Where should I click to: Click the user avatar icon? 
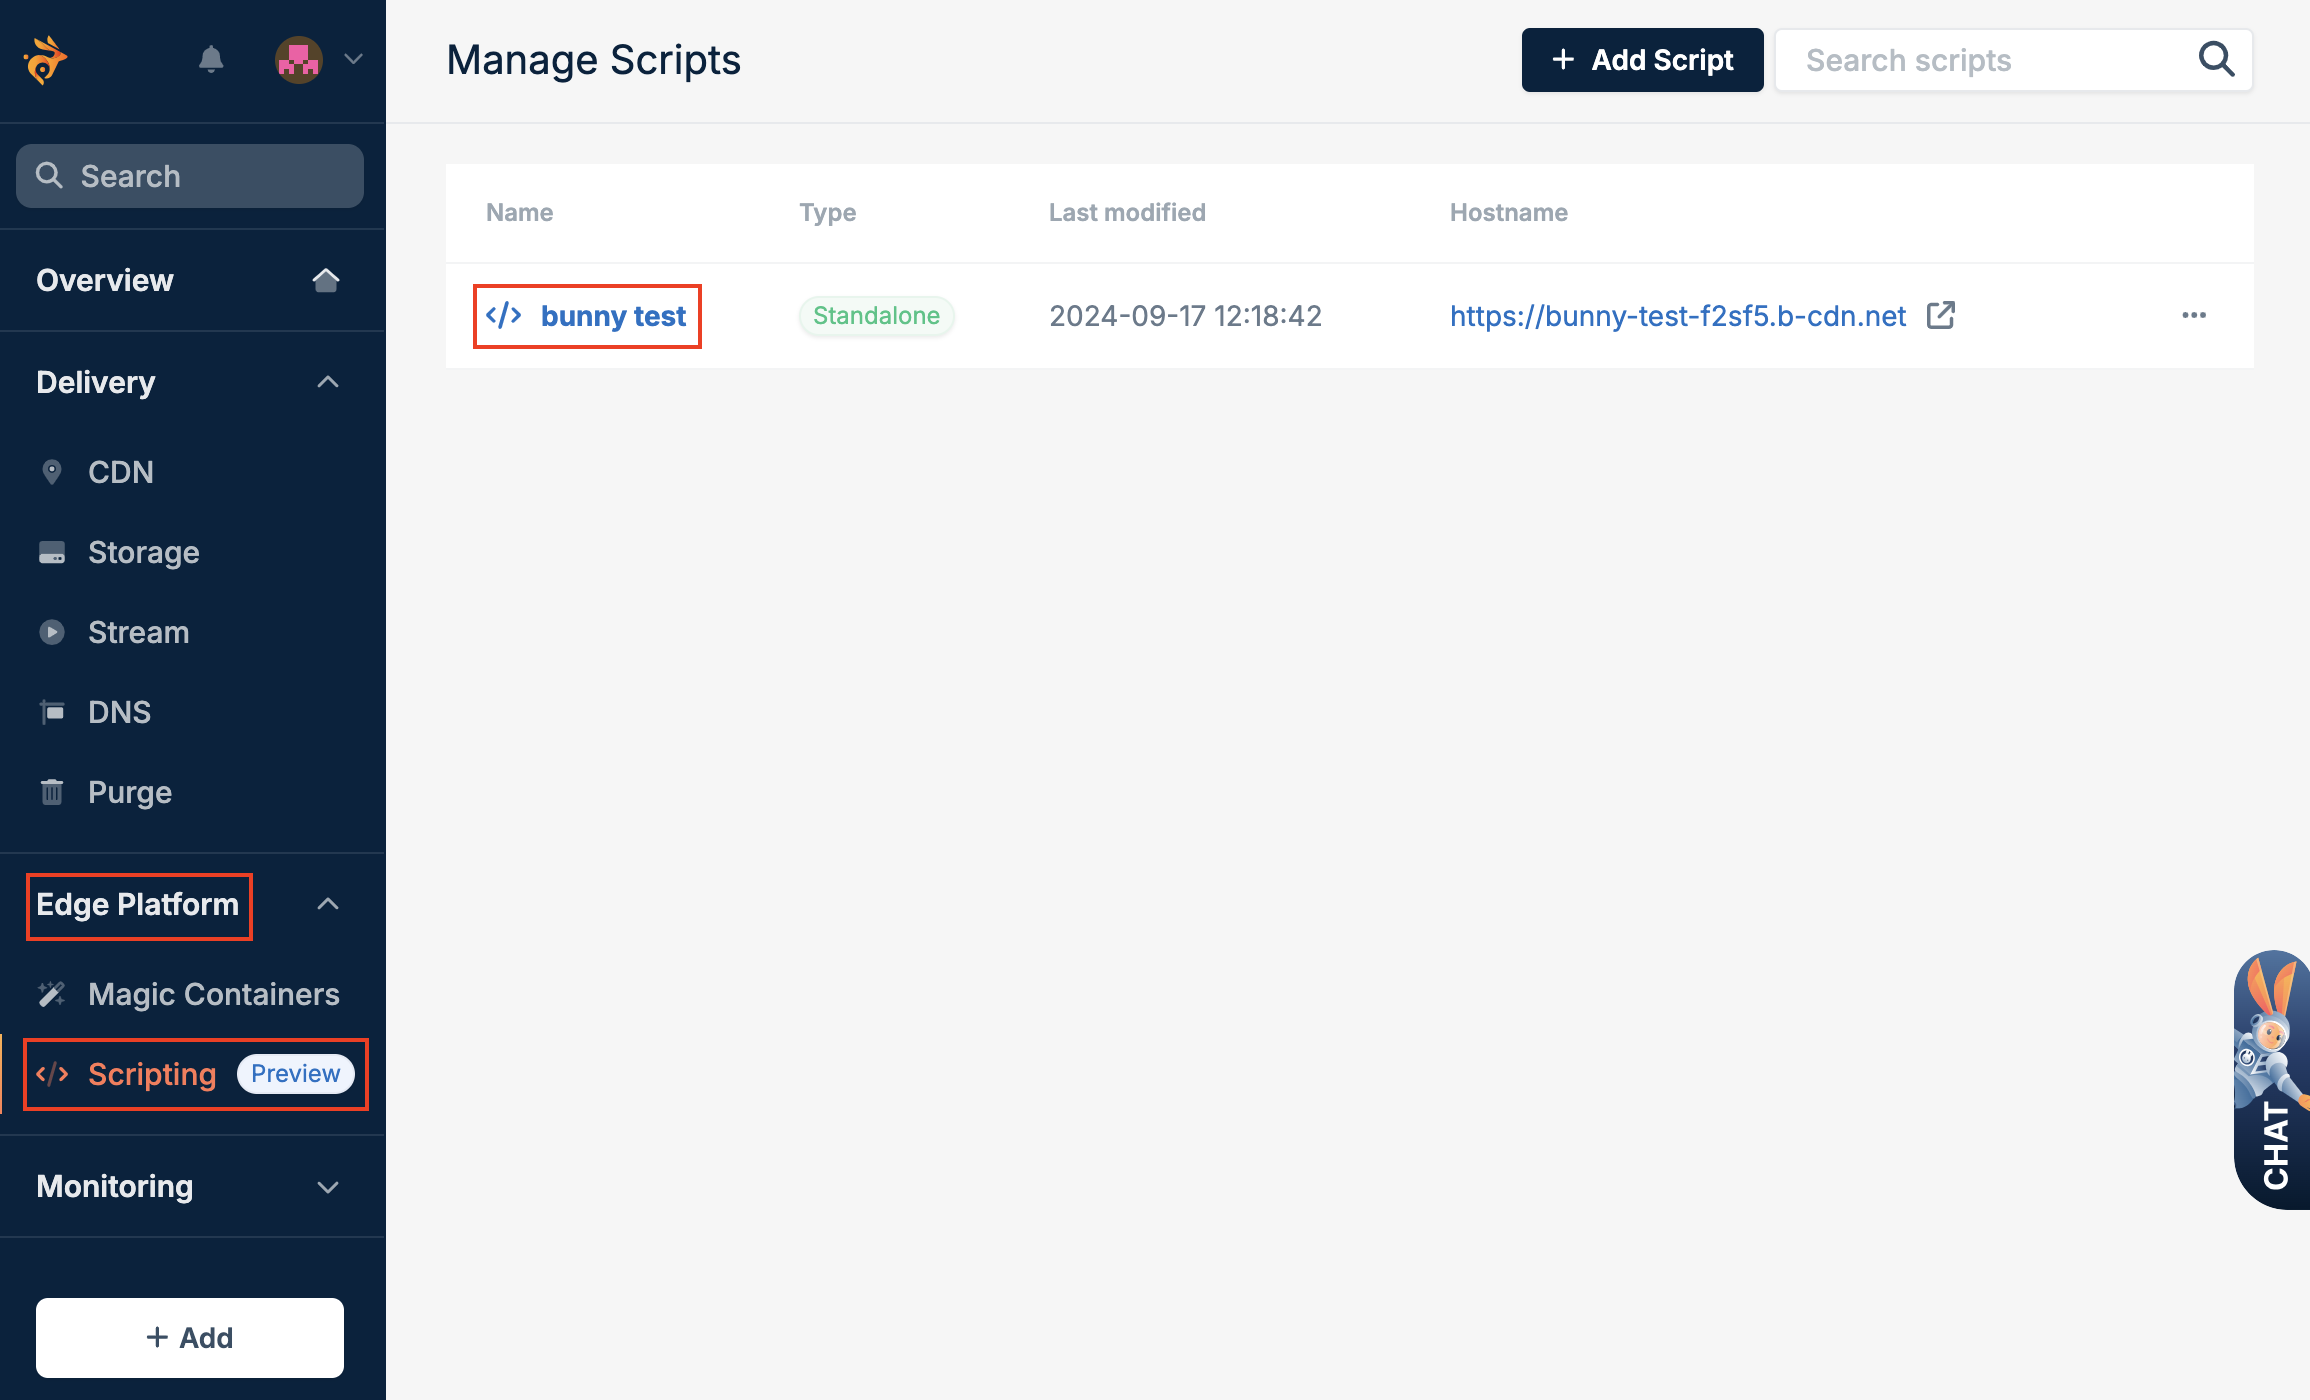[298, 60]
